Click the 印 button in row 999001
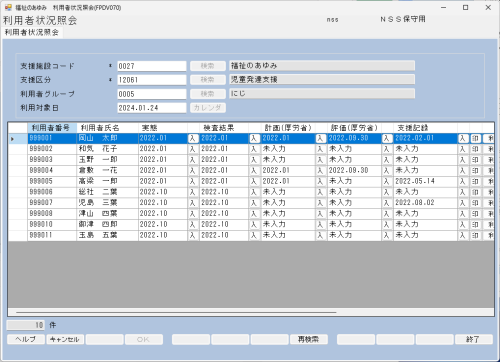Viewport: 500px width, 362px height. [x=476, y=138]
